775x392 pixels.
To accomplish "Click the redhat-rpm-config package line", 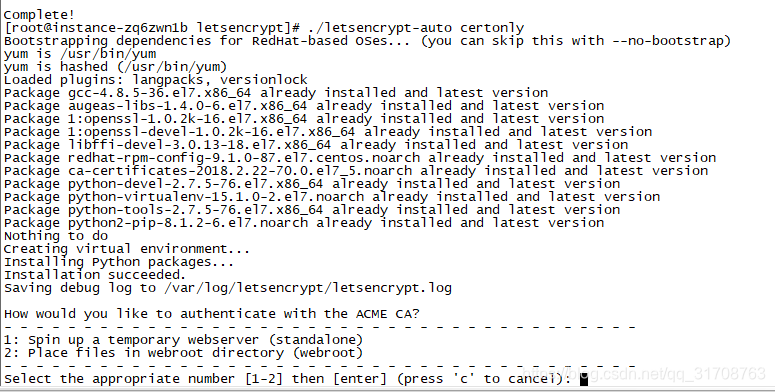I will 360,158.
